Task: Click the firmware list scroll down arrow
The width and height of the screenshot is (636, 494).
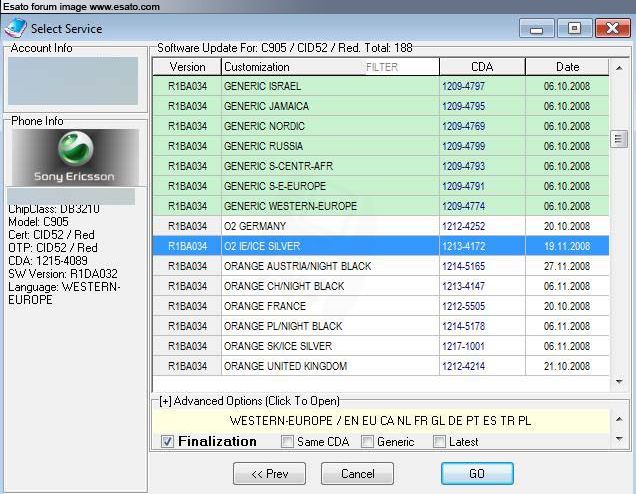Action: (619, 381)
